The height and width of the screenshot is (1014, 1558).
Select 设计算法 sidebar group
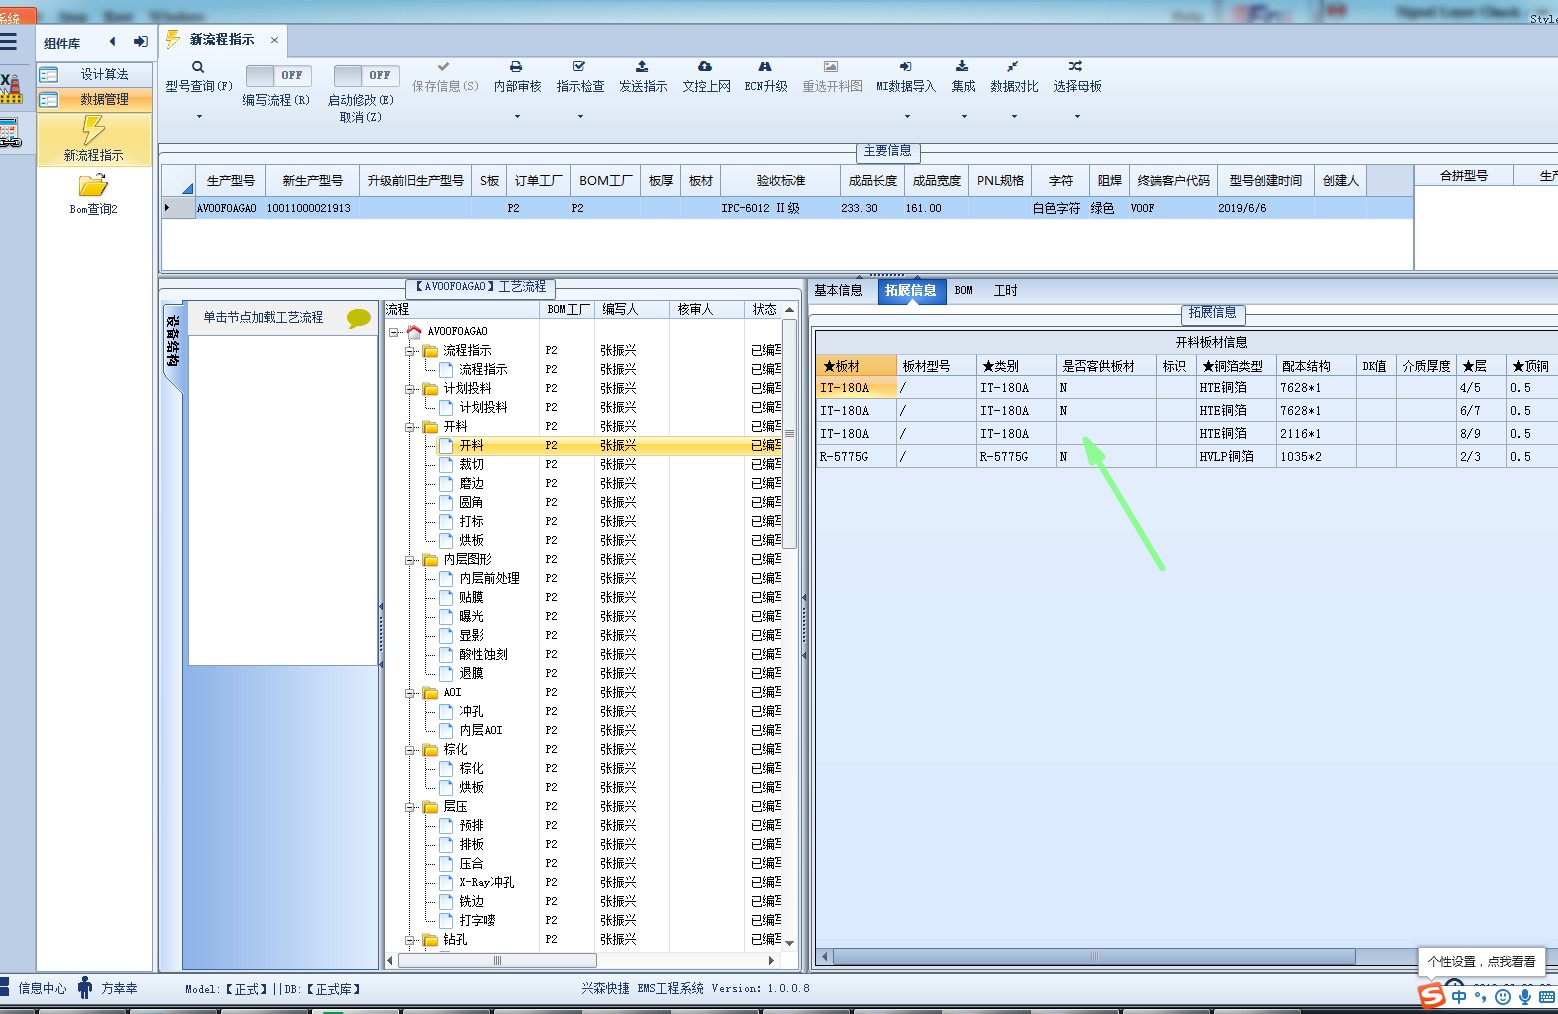(95, 74)
